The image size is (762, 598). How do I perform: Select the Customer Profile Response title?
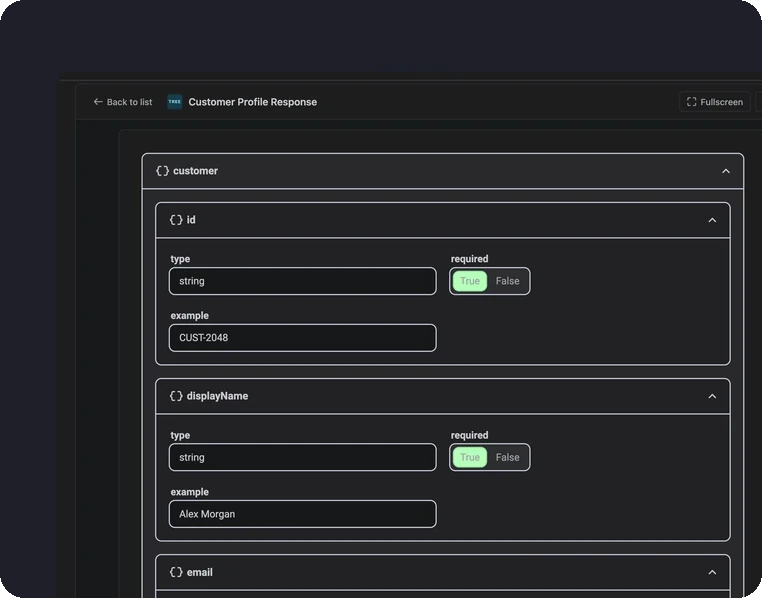[253, 102]
